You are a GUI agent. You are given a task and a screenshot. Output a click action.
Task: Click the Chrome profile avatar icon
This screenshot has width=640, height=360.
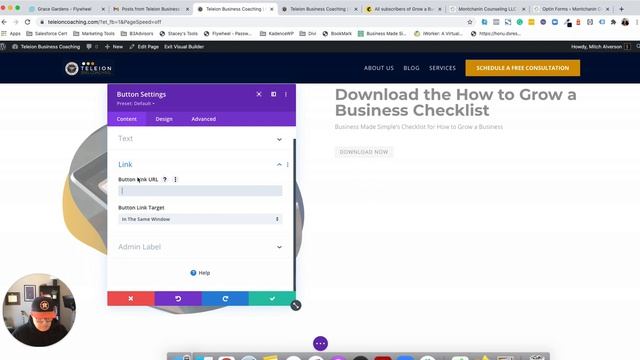coord(625,22)
